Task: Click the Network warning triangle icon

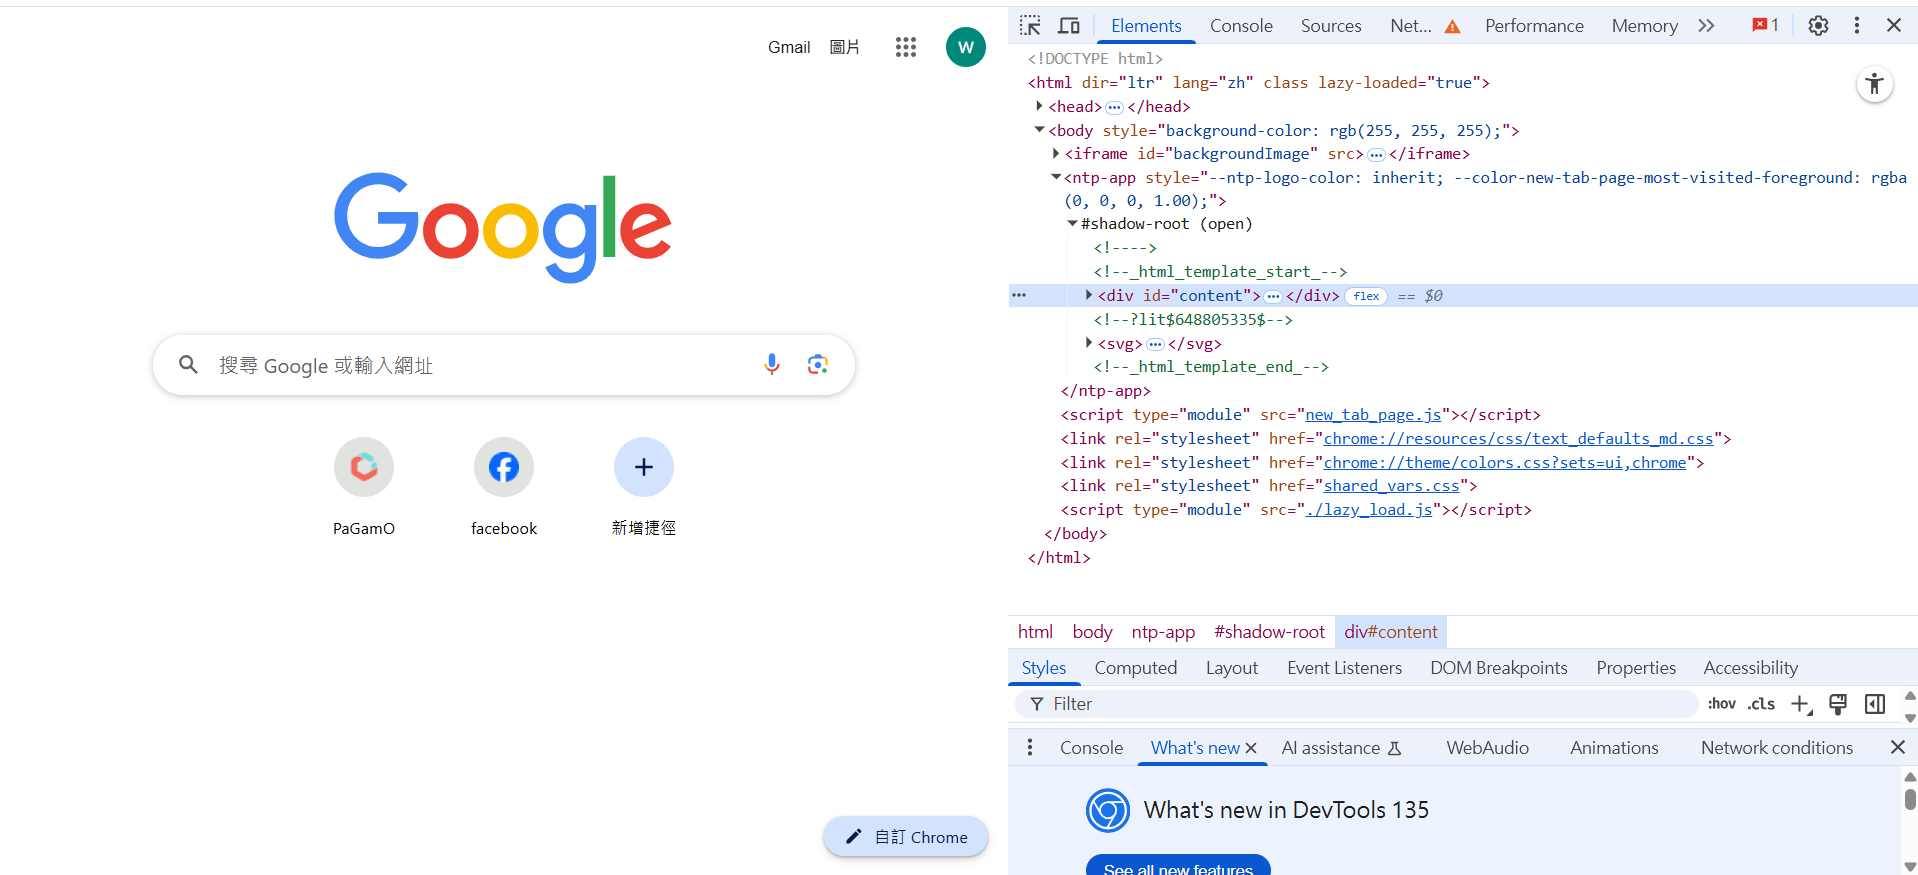Action: click(1452, 27)
